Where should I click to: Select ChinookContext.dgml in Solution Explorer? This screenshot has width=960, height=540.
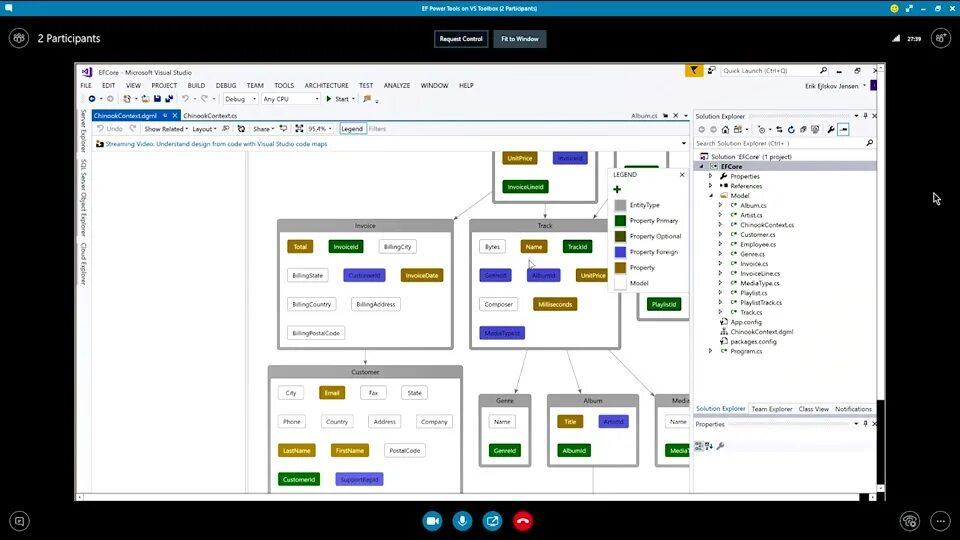click(x=761, y=332)
